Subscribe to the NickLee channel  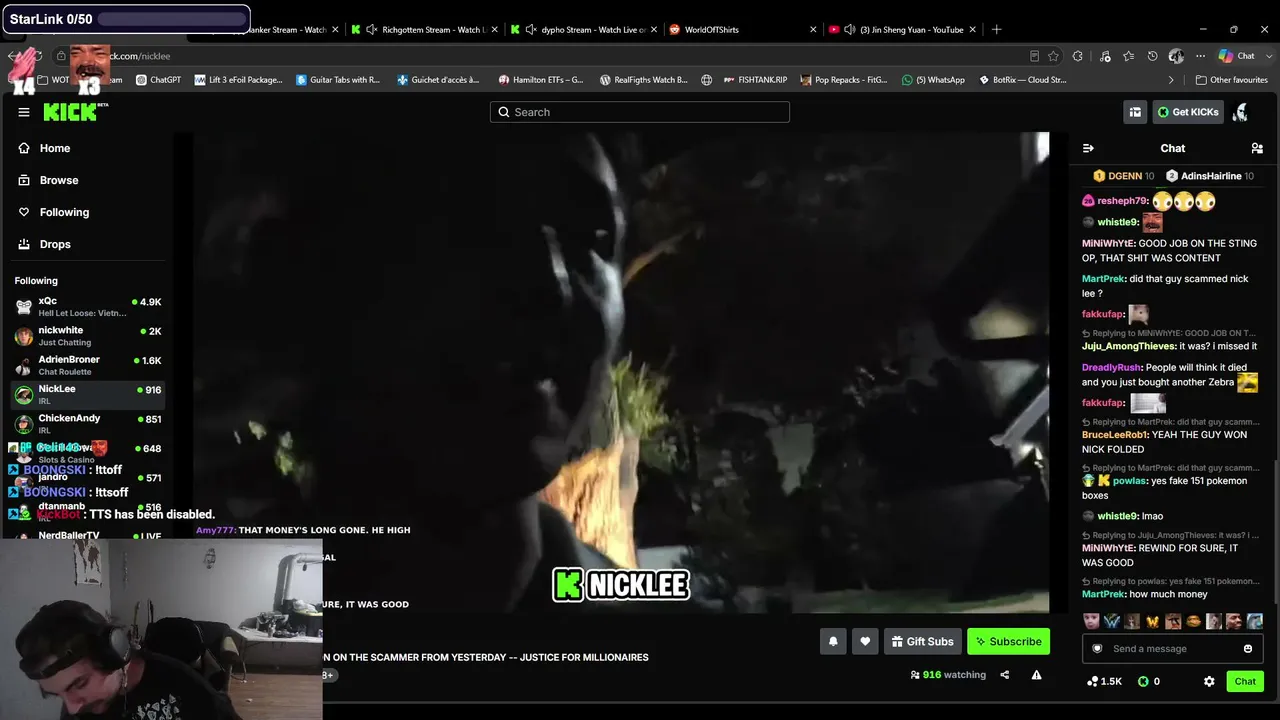click(x=1009, y=641)
